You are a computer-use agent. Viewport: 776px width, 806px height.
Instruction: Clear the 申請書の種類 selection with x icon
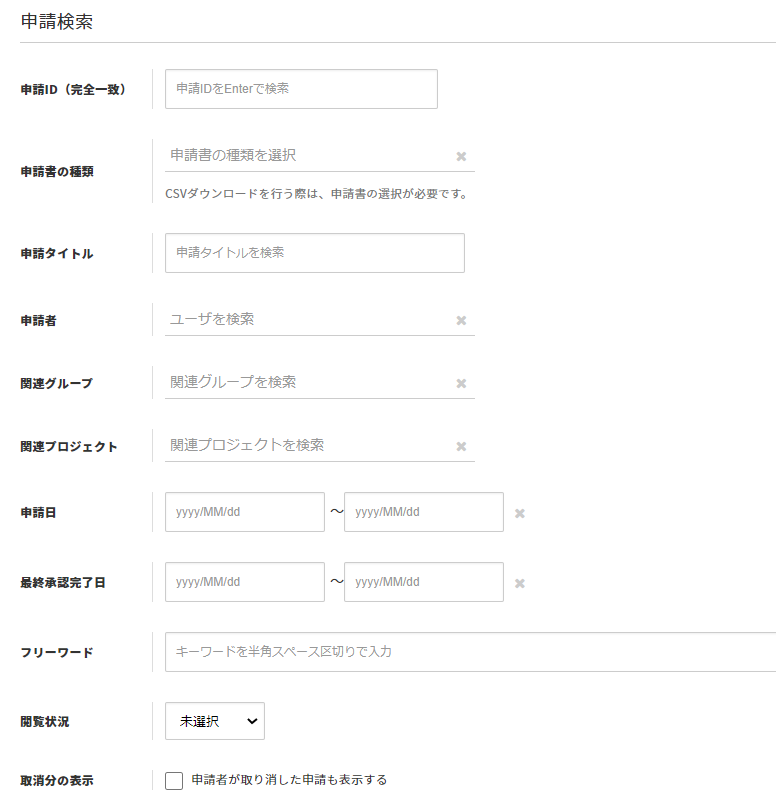461,157
